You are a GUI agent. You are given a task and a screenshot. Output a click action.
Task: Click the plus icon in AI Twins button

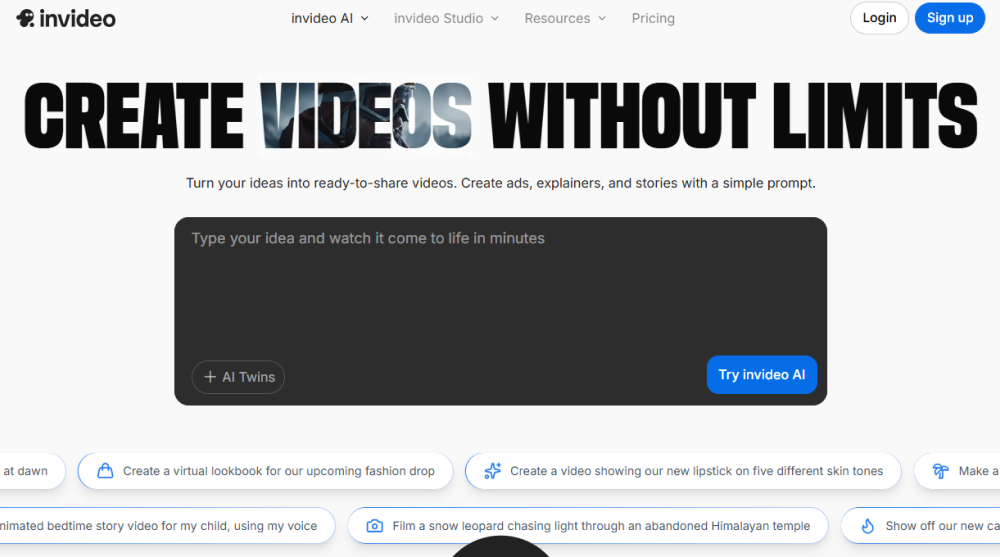coord(210,377)
